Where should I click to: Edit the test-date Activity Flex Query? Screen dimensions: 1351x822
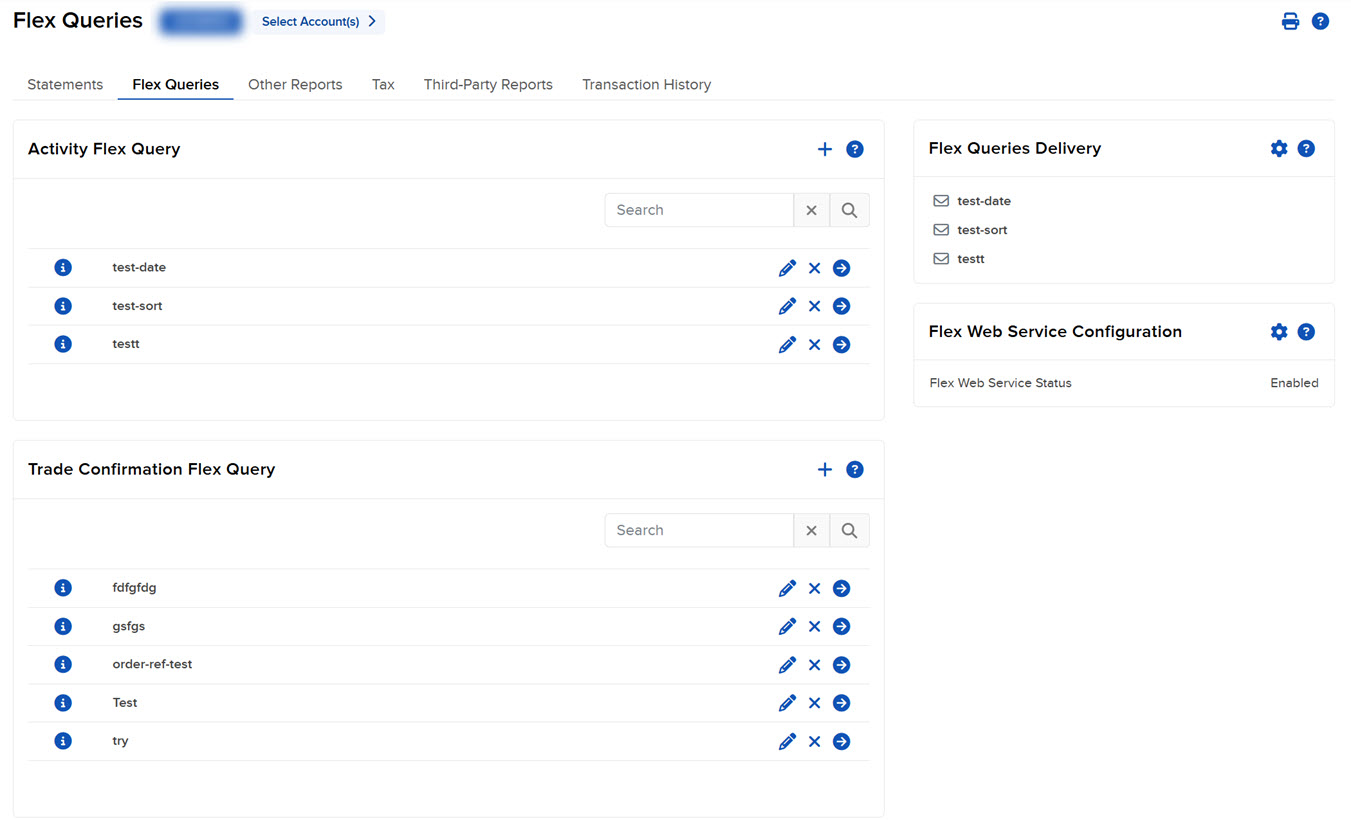pos(787,267)
